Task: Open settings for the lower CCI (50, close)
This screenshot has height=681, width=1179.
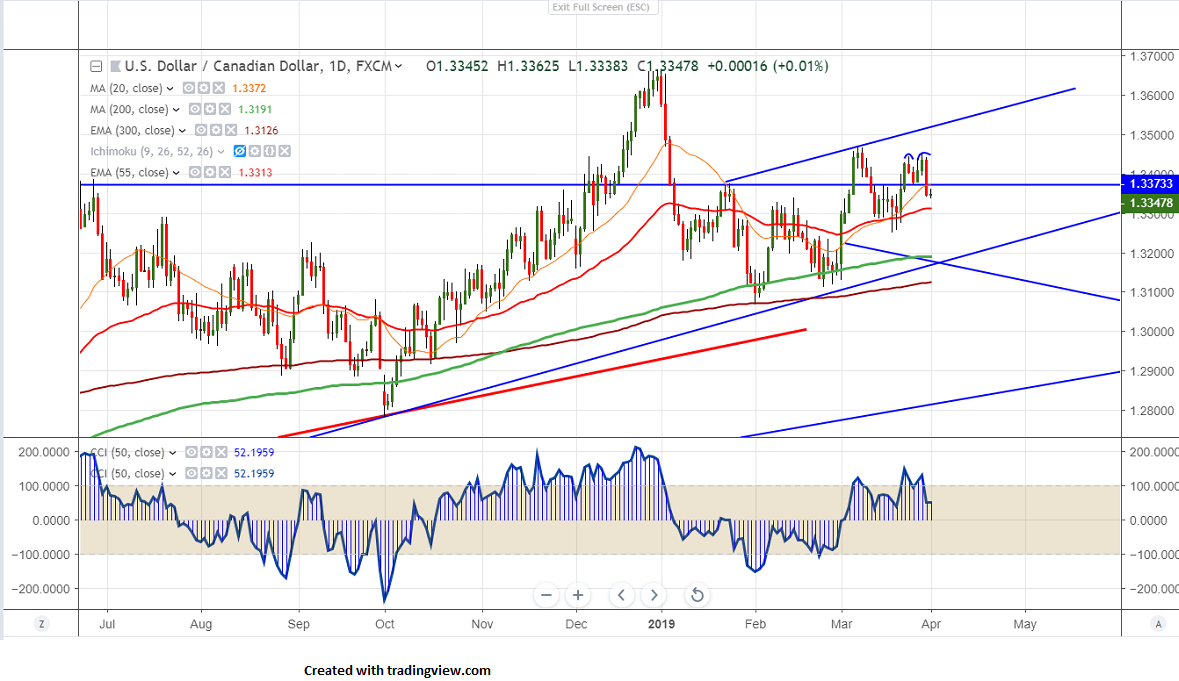Action: click(206, 474)
